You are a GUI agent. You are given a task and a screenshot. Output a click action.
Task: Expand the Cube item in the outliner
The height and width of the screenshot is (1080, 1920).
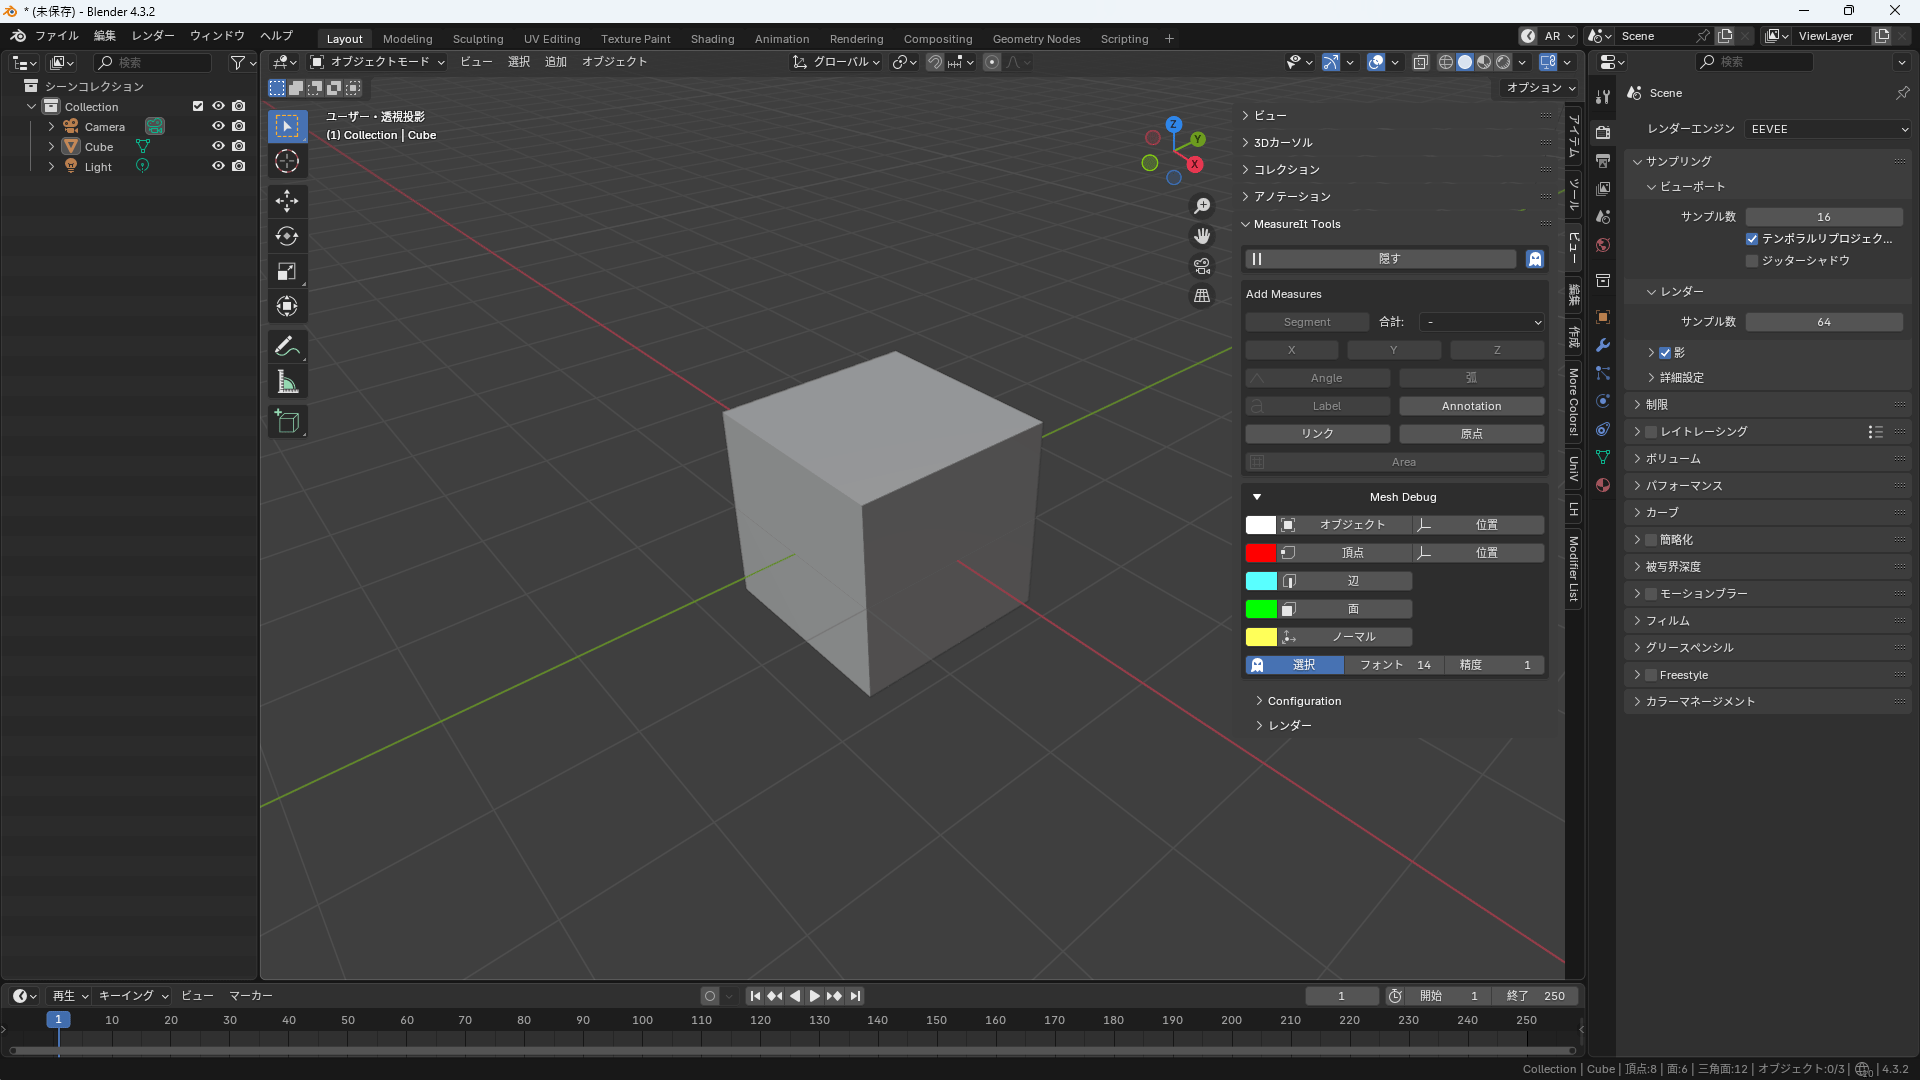pyautogui.click(x=50, y=146)
